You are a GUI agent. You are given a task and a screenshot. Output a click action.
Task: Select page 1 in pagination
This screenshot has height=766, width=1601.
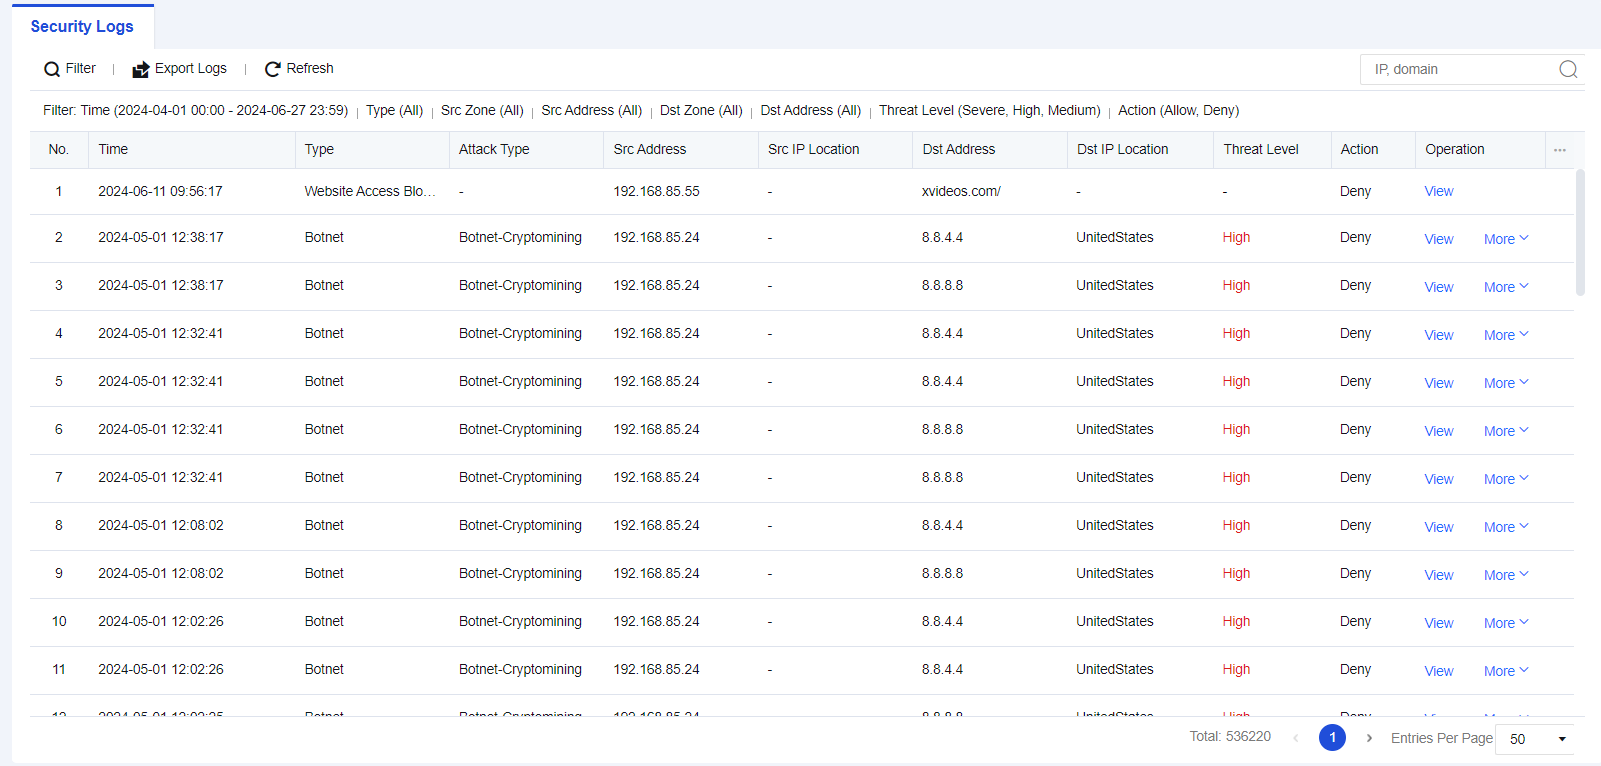point(1332,738)
